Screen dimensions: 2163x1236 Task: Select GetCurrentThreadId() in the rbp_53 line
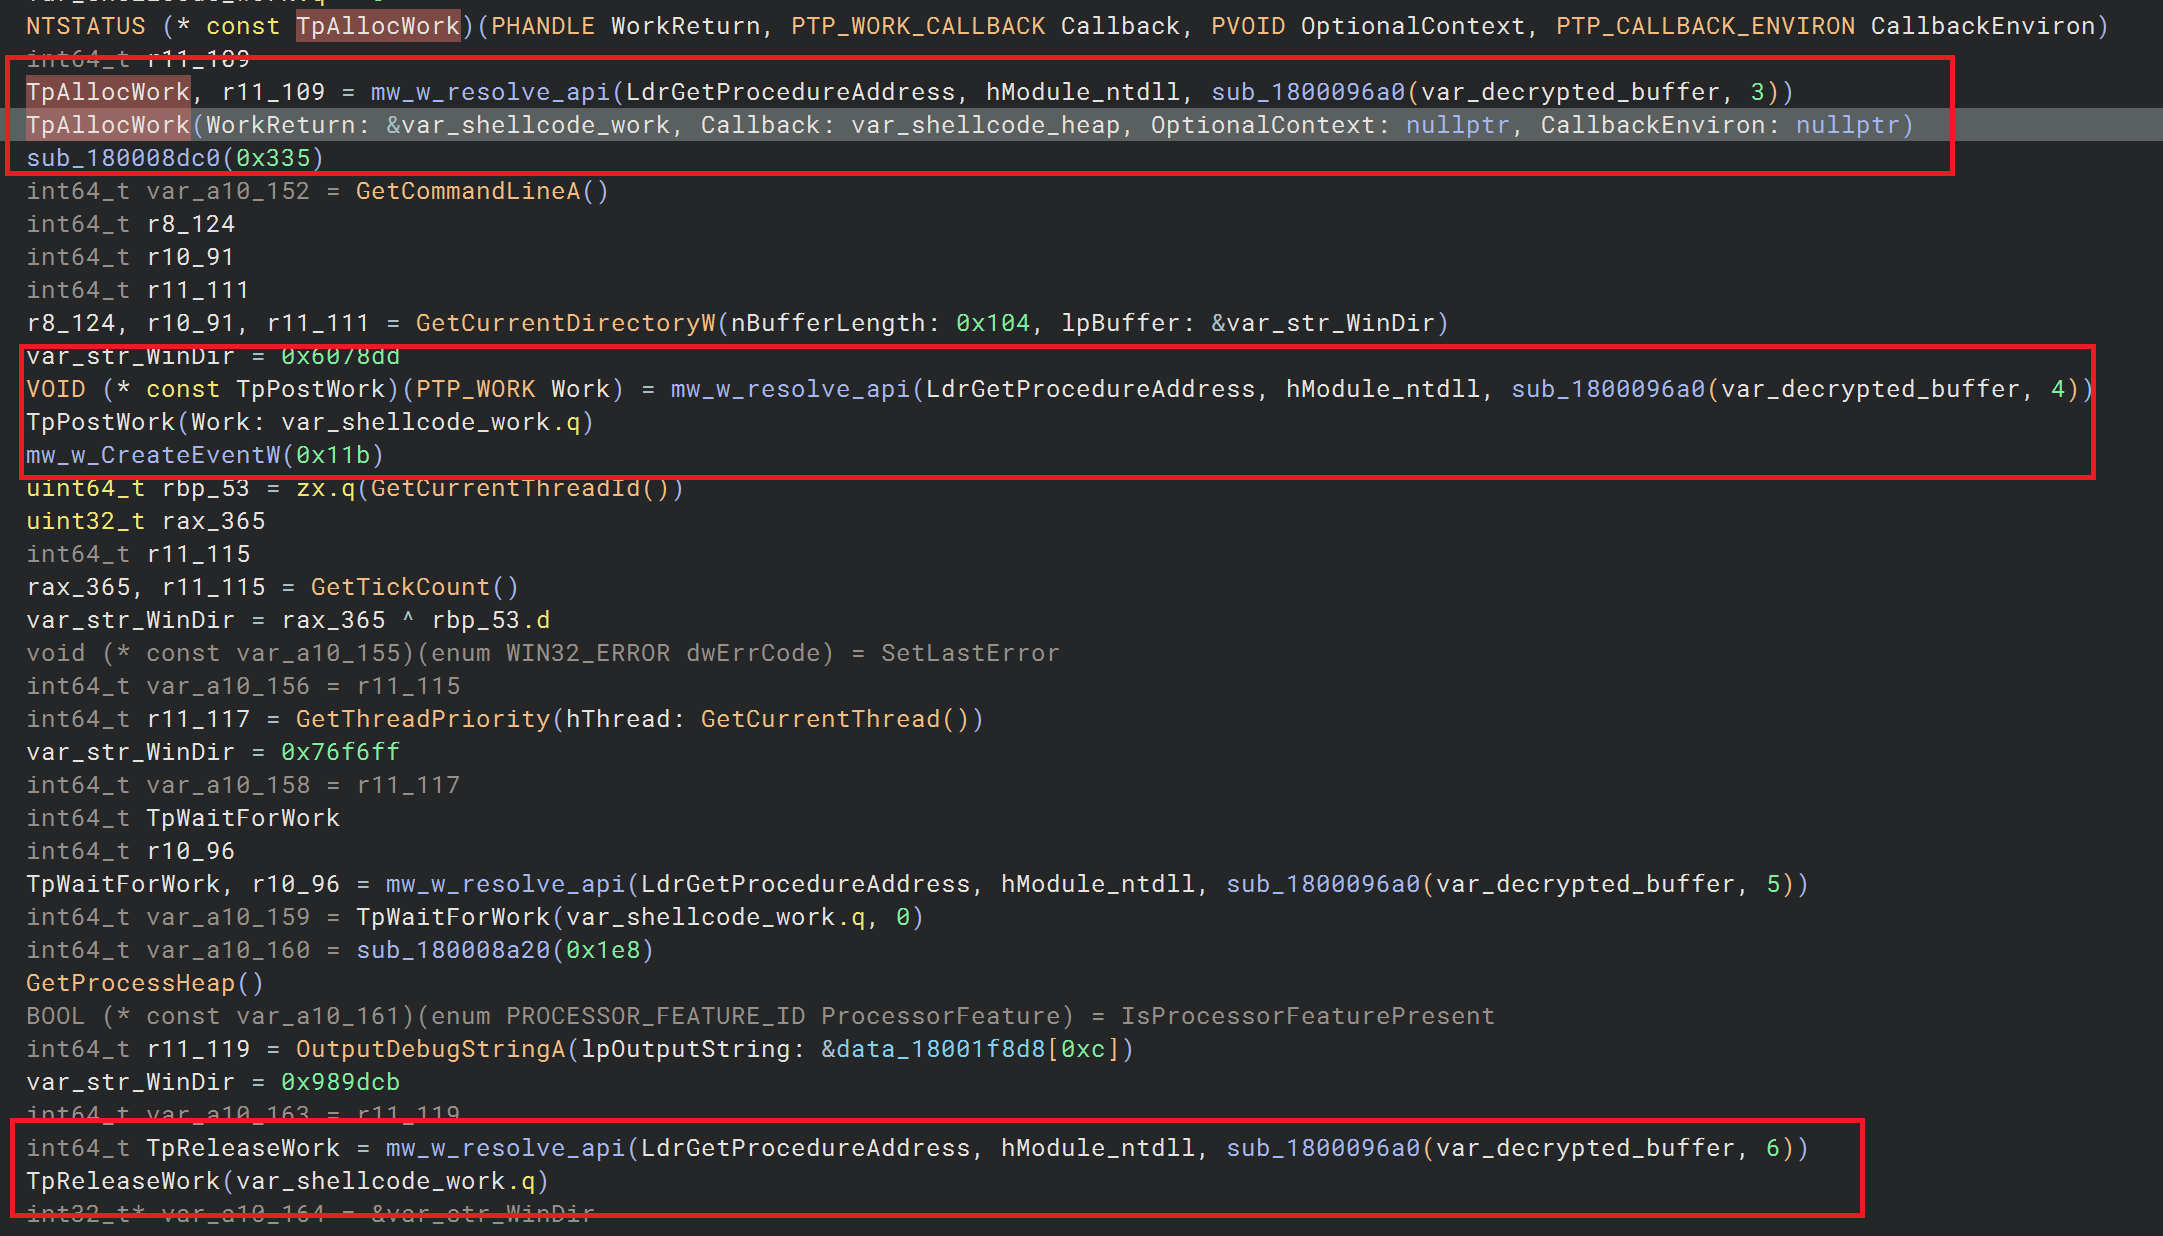coord(519,488)
